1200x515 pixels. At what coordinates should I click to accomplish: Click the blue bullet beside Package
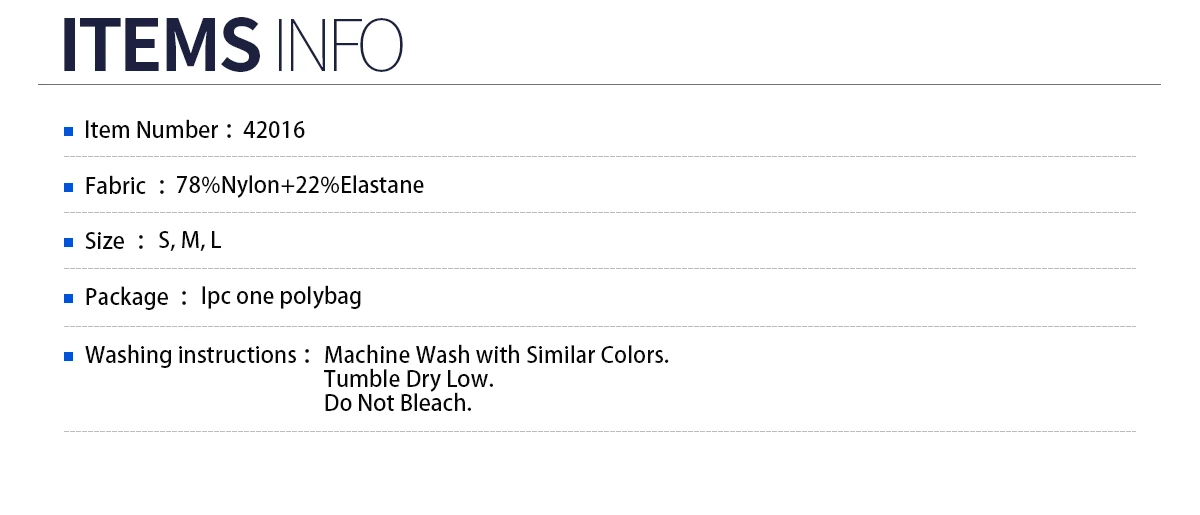pos(69,299)
